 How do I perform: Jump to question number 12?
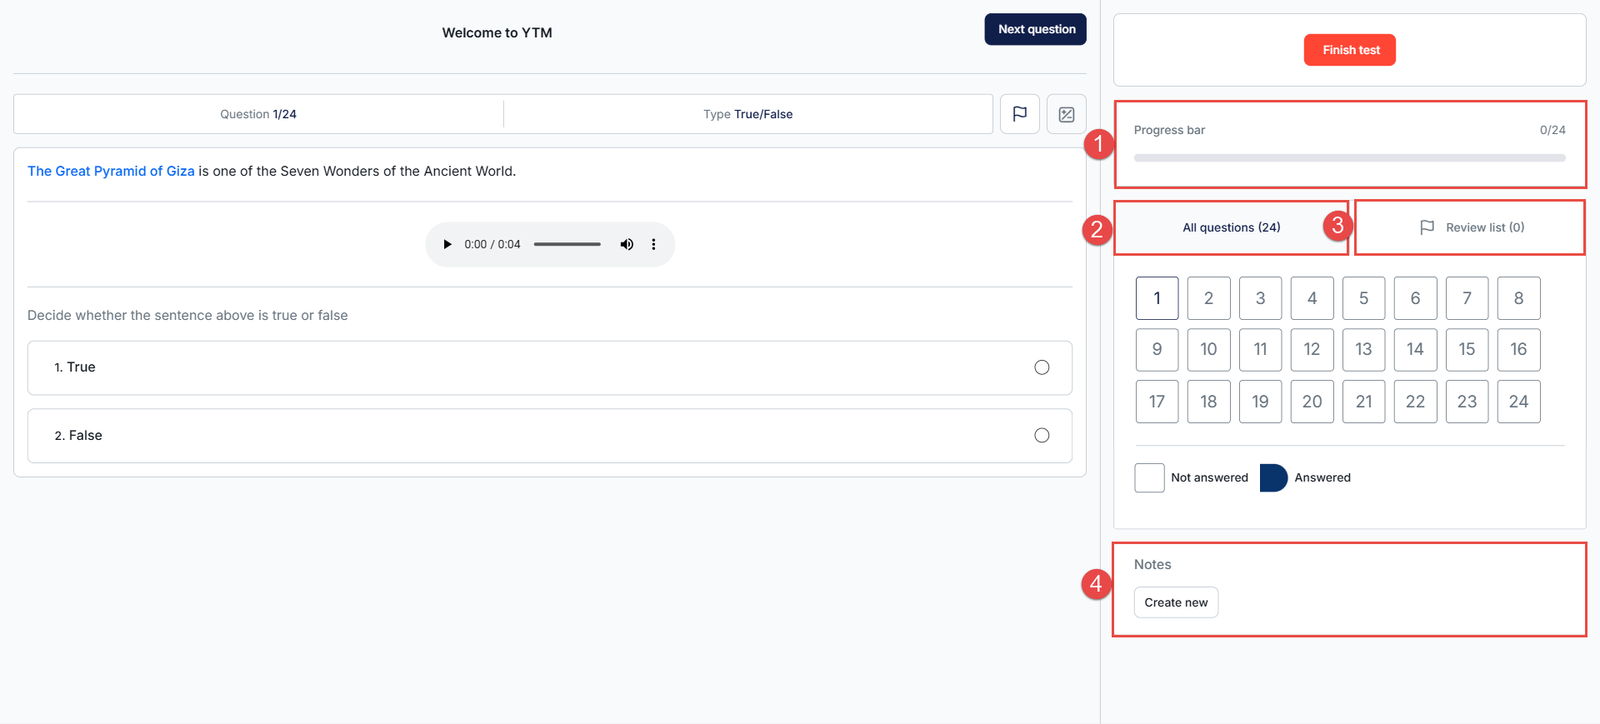[x=1312, y=349]
